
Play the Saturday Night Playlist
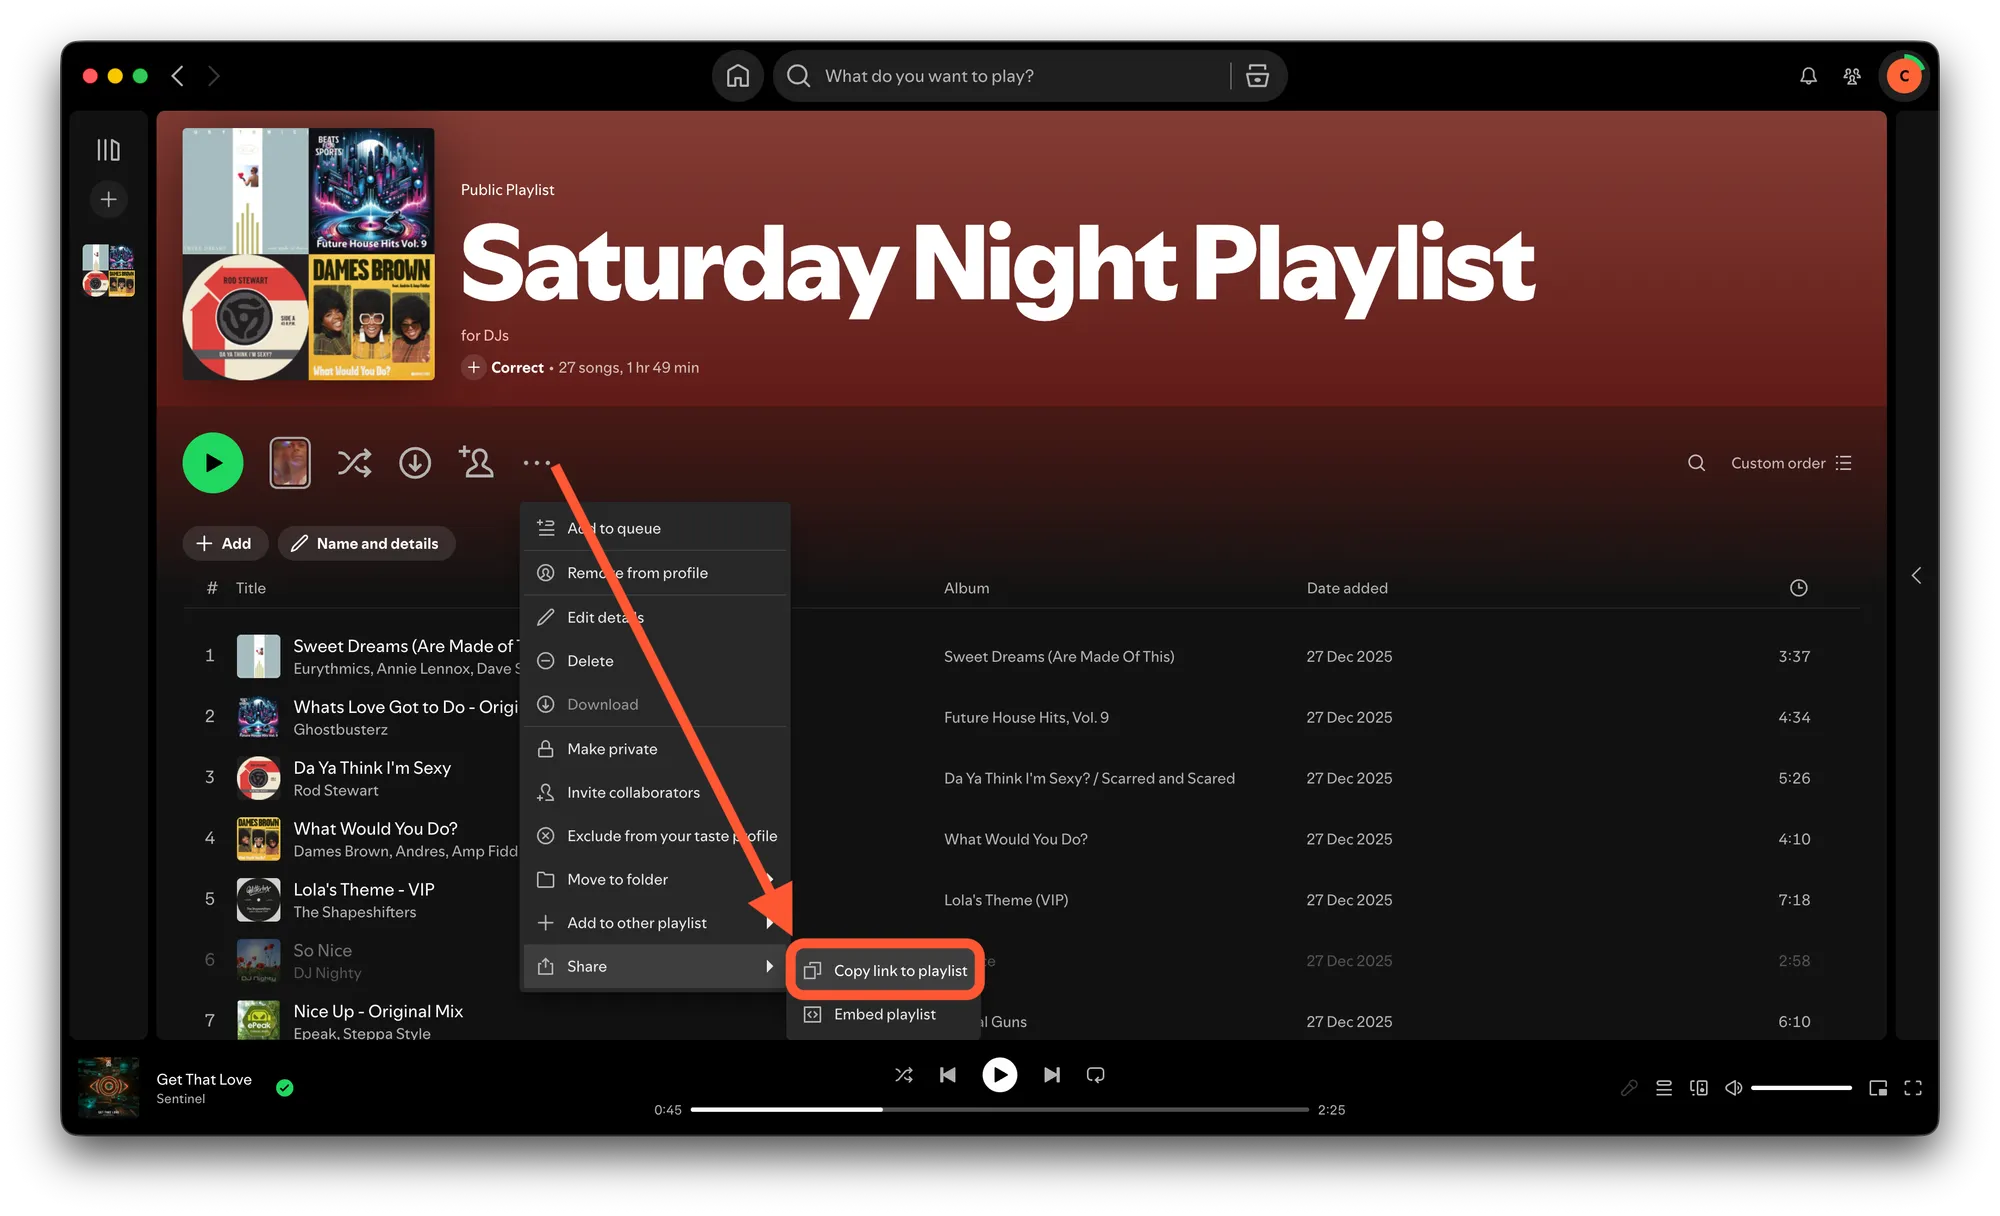tap(213, 463)
